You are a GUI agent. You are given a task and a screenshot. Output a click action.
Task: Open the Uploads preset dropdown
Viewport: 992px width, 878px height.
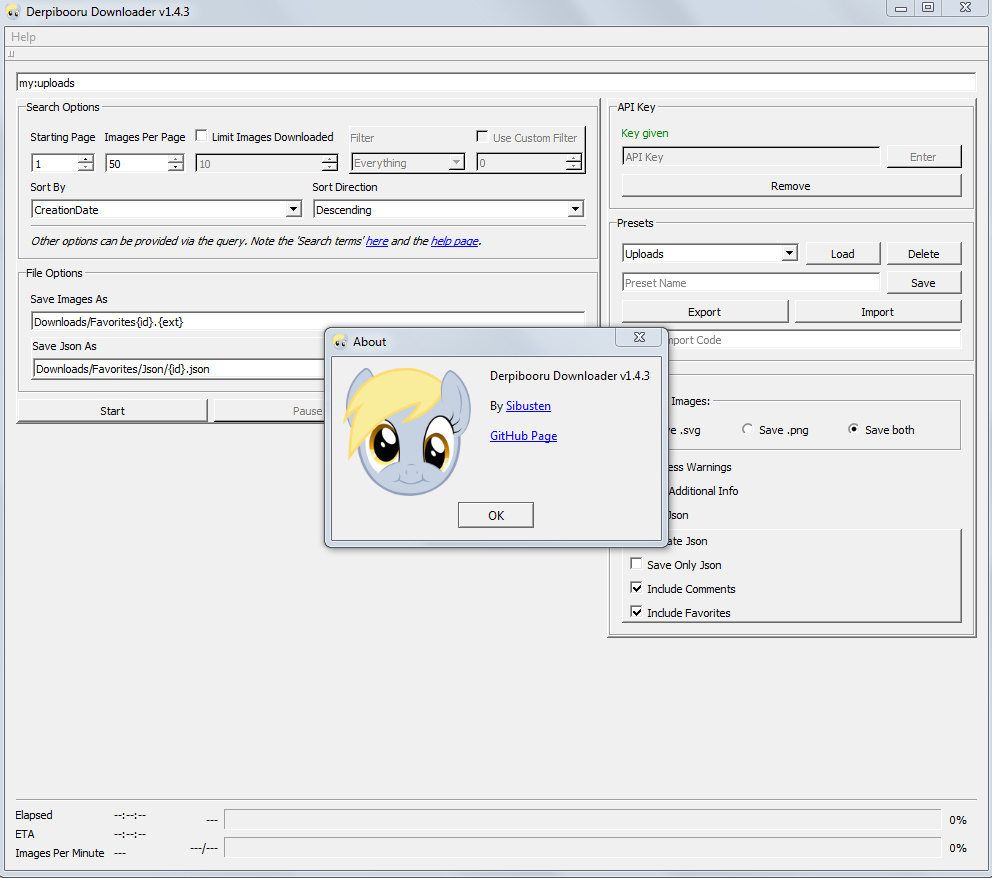[789, 254]
